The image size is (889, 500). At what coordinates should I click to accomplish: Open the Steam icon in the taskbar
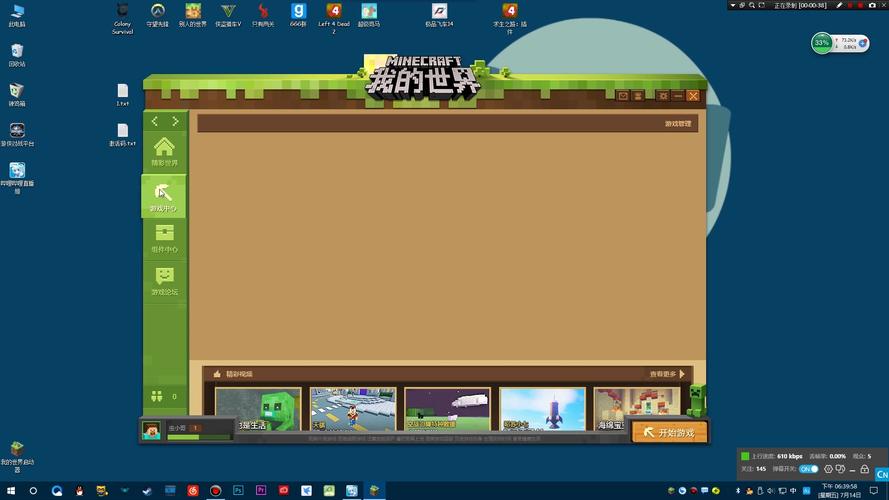(x=147, y=491)
